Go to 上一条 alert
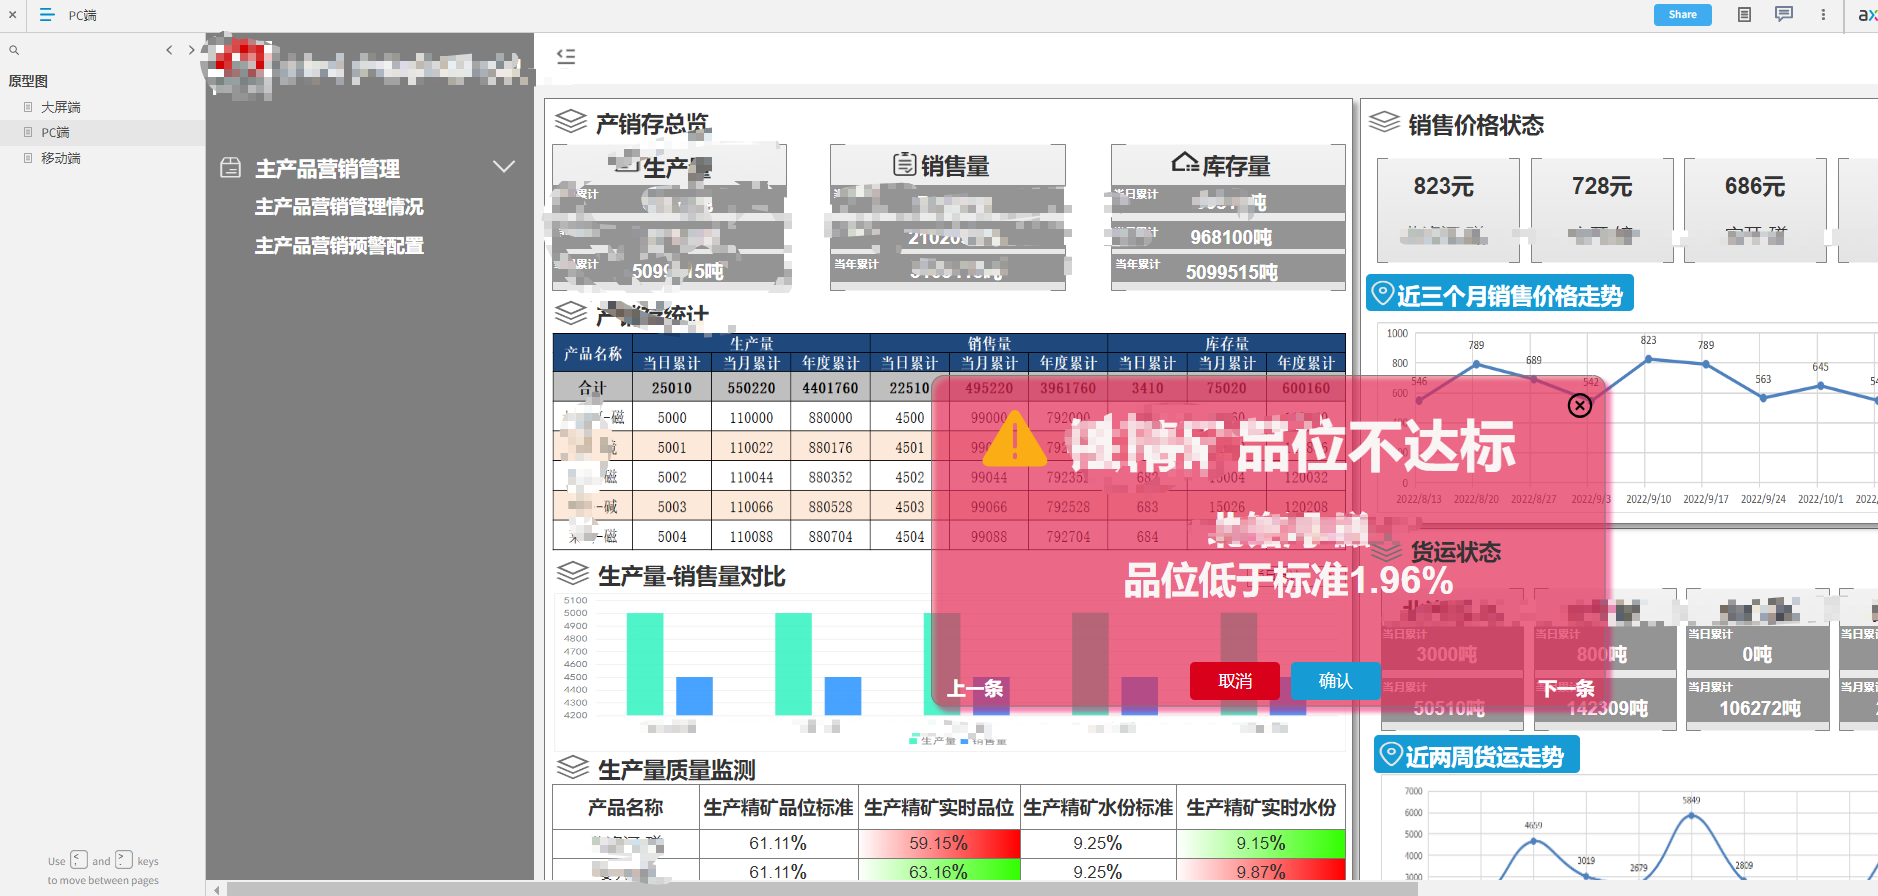The image size is (1878, 896). [975, 688]
